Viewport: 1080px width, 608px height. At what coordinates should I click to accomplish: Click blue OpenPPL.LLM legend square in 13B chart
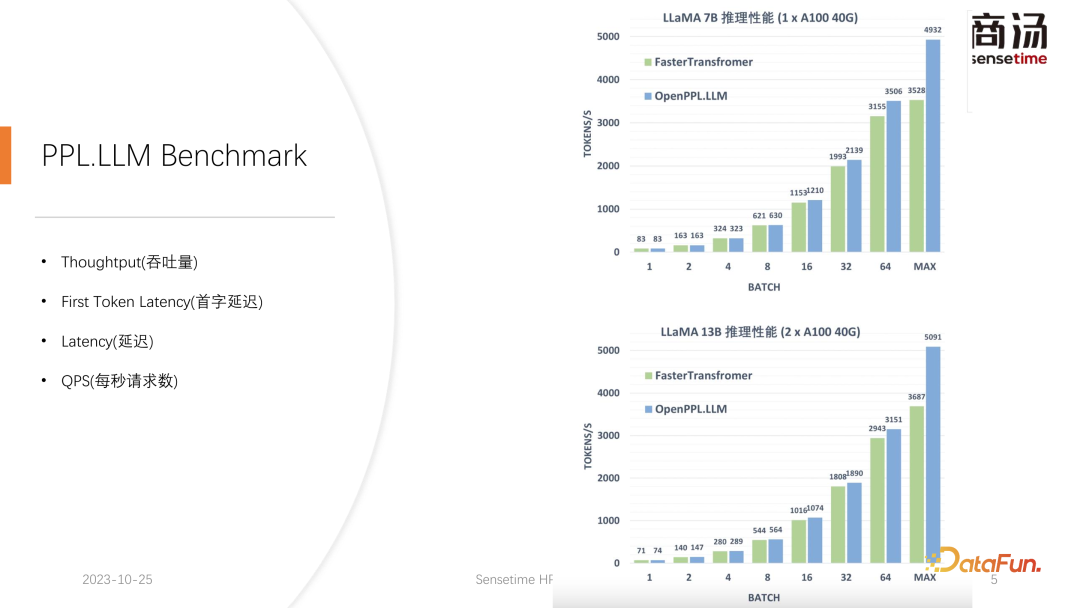click(647, 409)
